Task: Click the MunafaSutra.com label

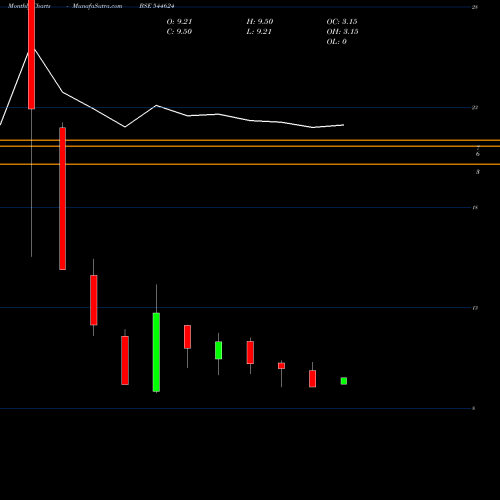Action: pyautogui.click(x=97, y=6)
